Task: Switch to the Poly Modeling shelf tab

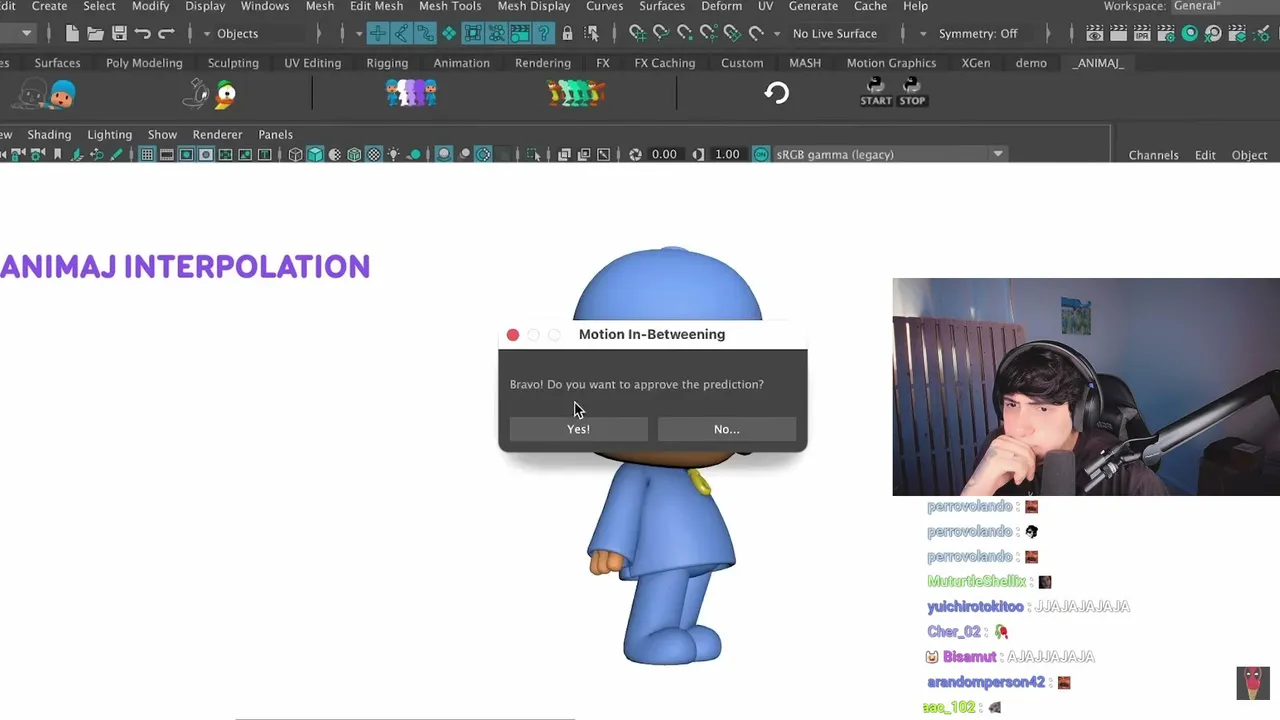Action: pyautogui.click(x=144, y=63)
